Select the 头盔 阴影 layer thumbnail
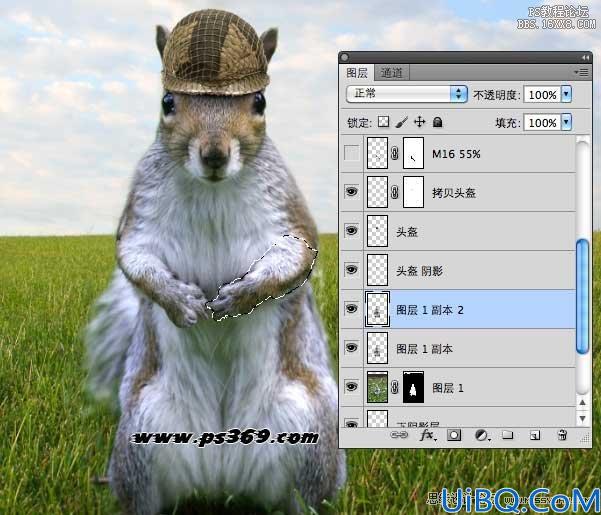Image resolution: width=601 pixels, height=515 pixels. 377,270
